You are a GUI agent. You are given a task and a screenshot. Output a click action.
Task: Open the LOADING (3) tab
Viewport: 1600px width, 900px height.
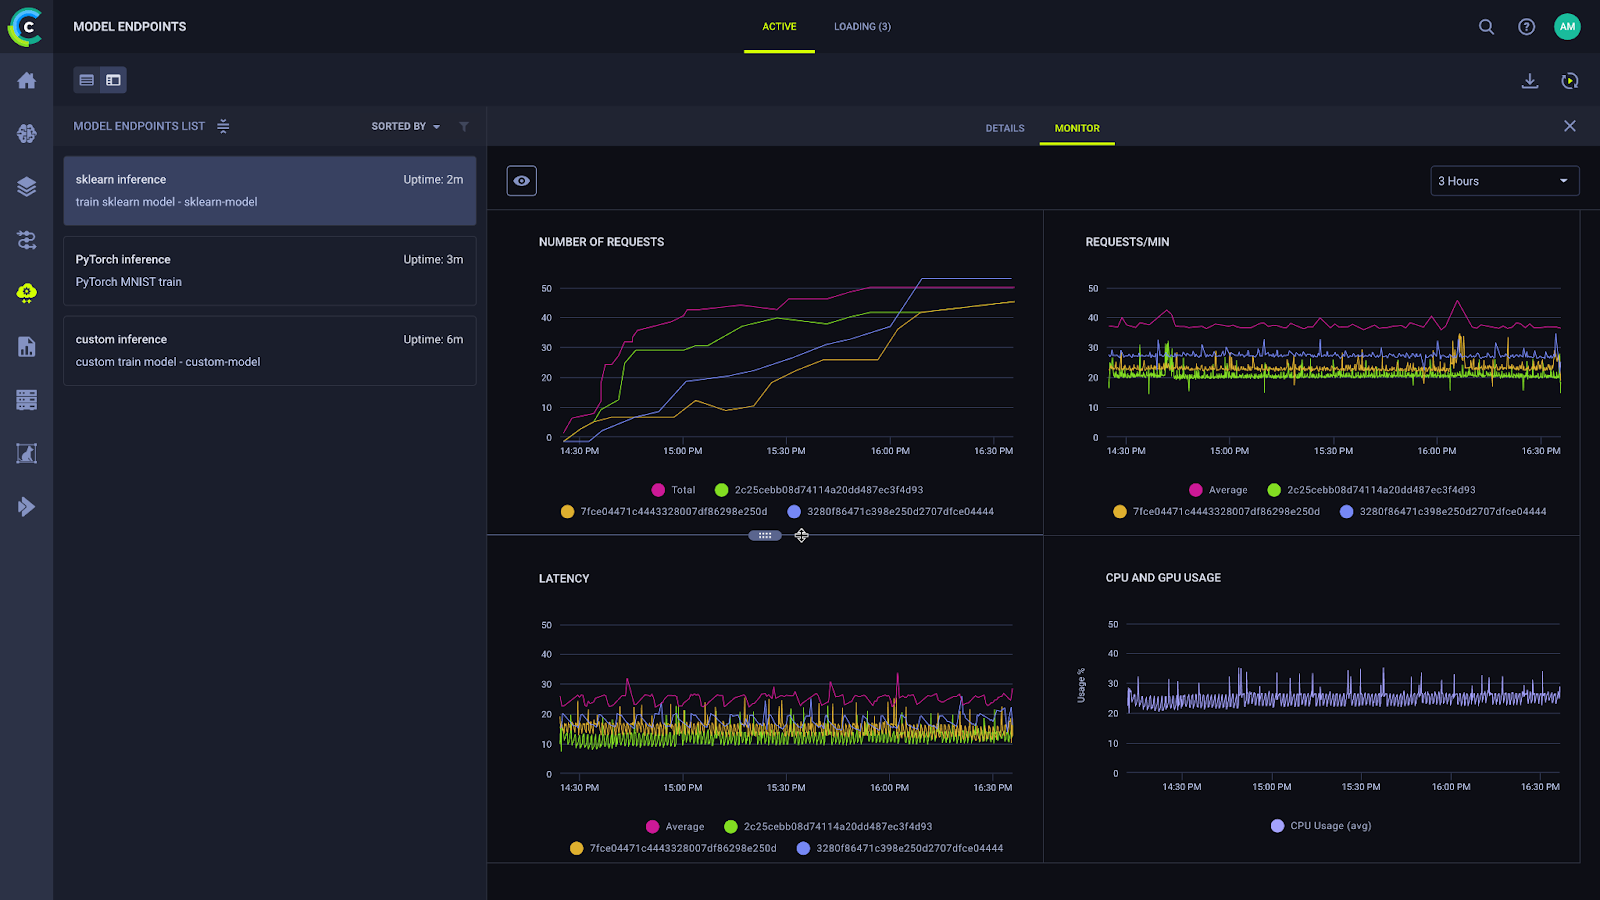click(861, 27)
